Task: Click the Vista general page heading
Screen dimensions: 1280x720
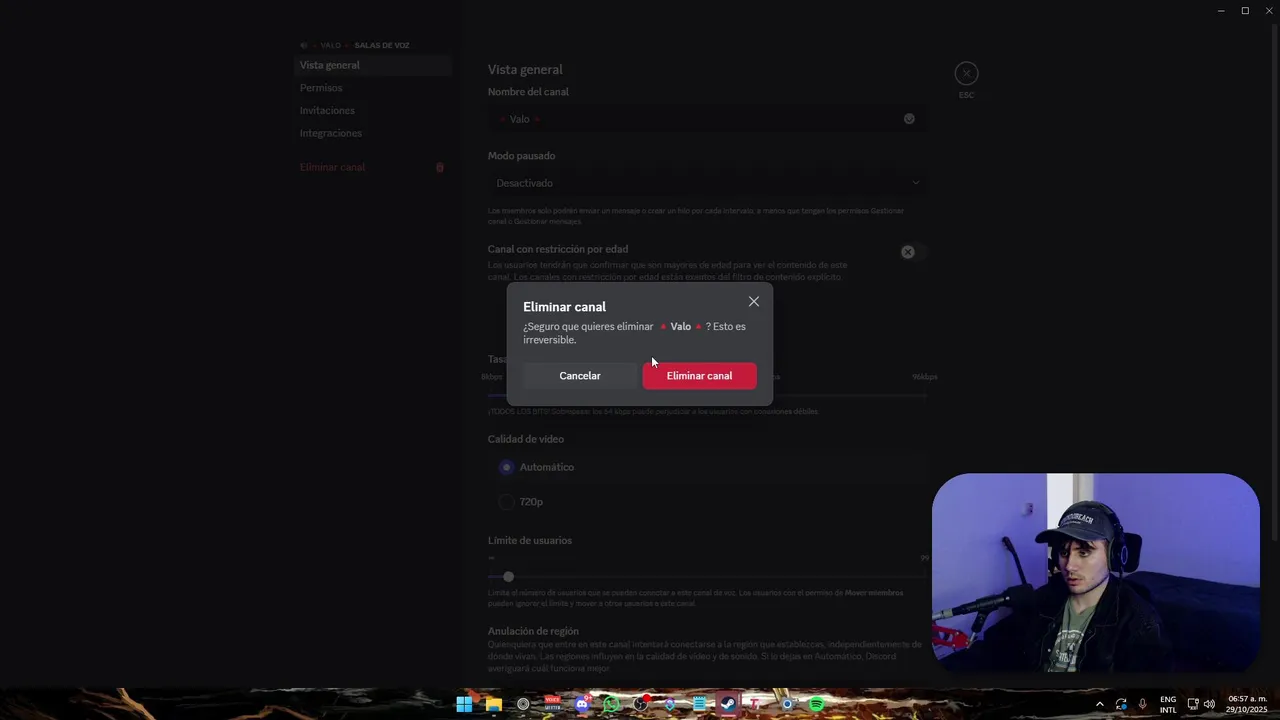Action: [x=525, y=69]
